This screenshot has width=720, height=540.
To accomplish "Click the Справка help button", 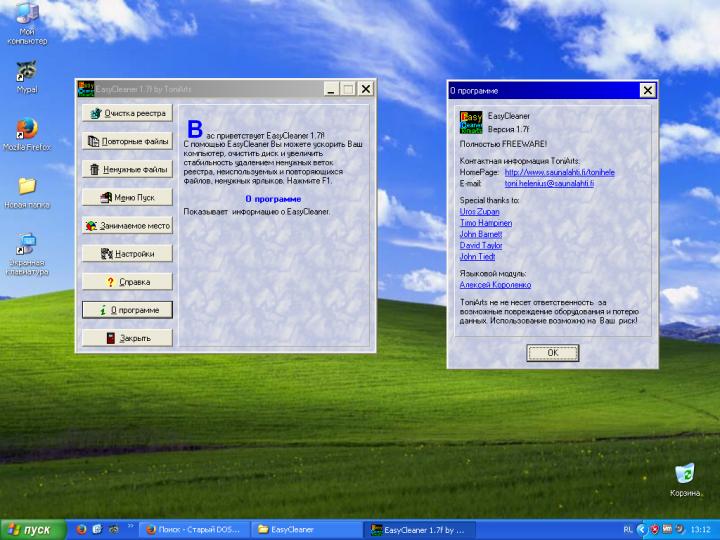I will (x=127, y=282).
